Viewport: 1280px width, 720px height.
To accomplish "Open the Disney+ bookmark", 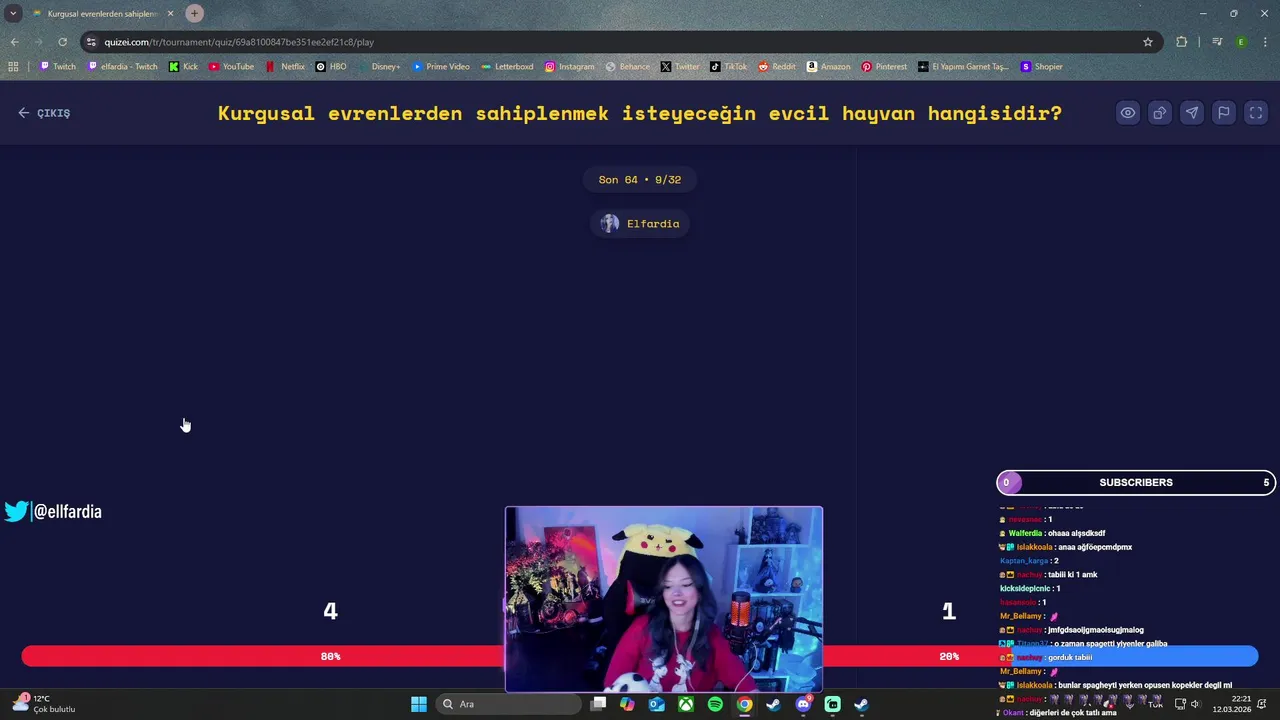I will click(379, 67).
